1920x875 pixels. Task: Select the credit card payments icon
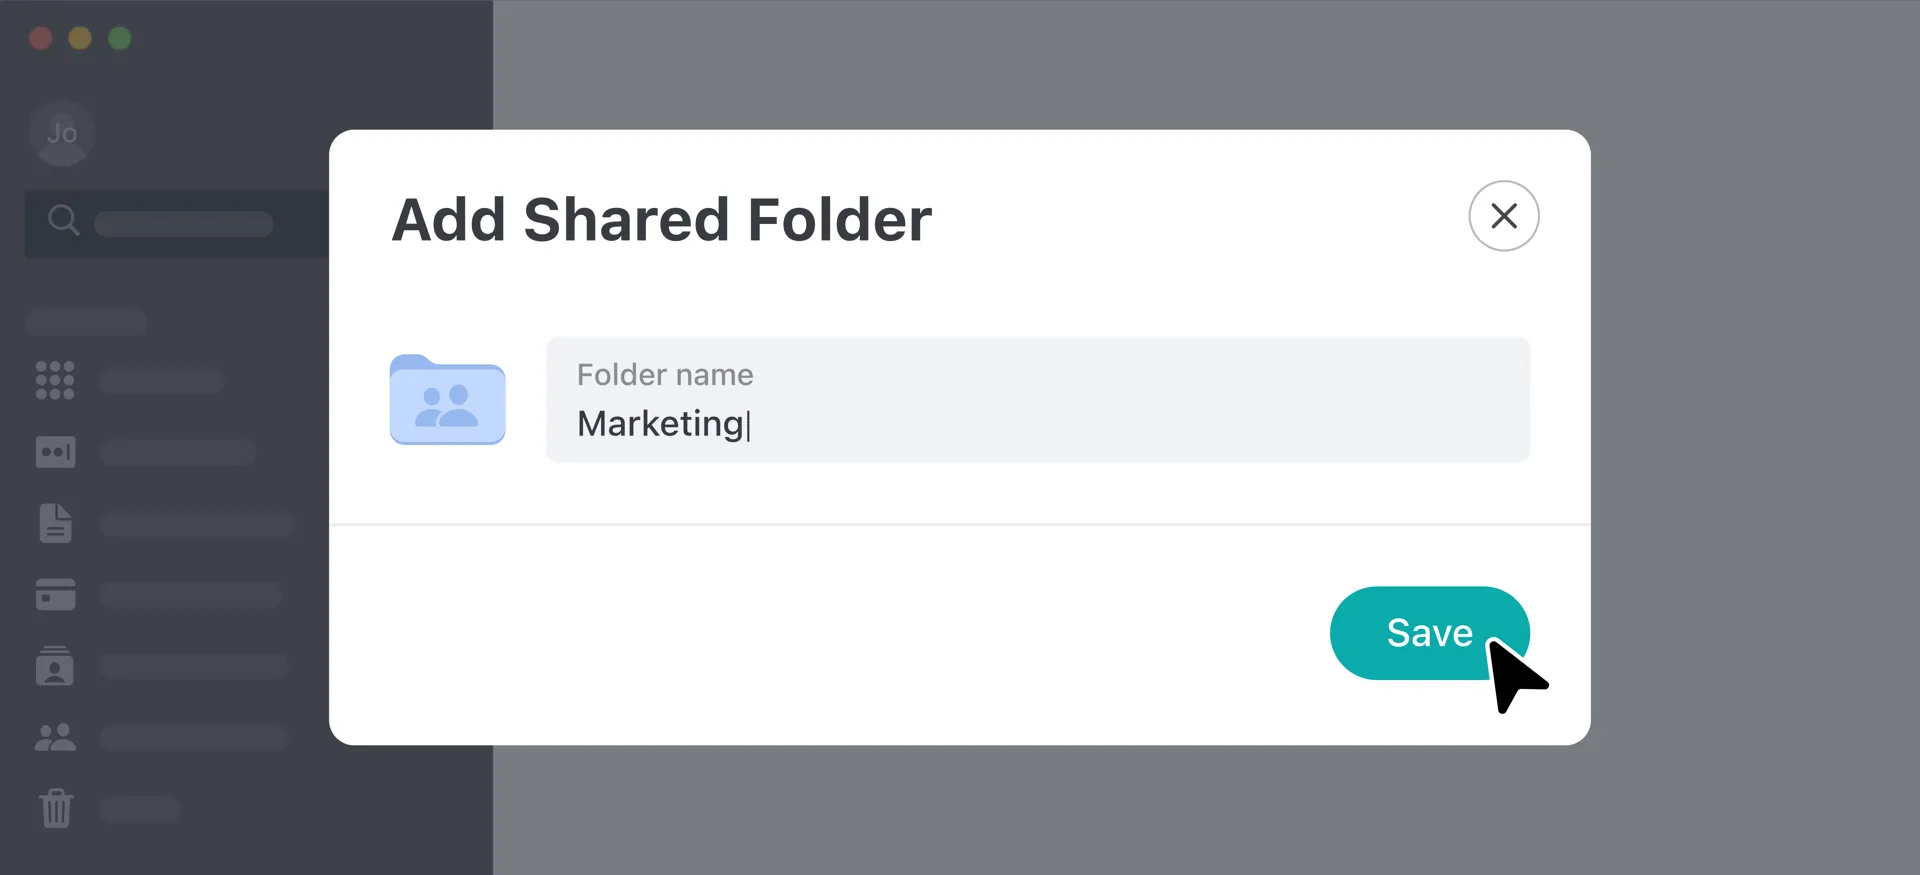(x=55, y=595)
